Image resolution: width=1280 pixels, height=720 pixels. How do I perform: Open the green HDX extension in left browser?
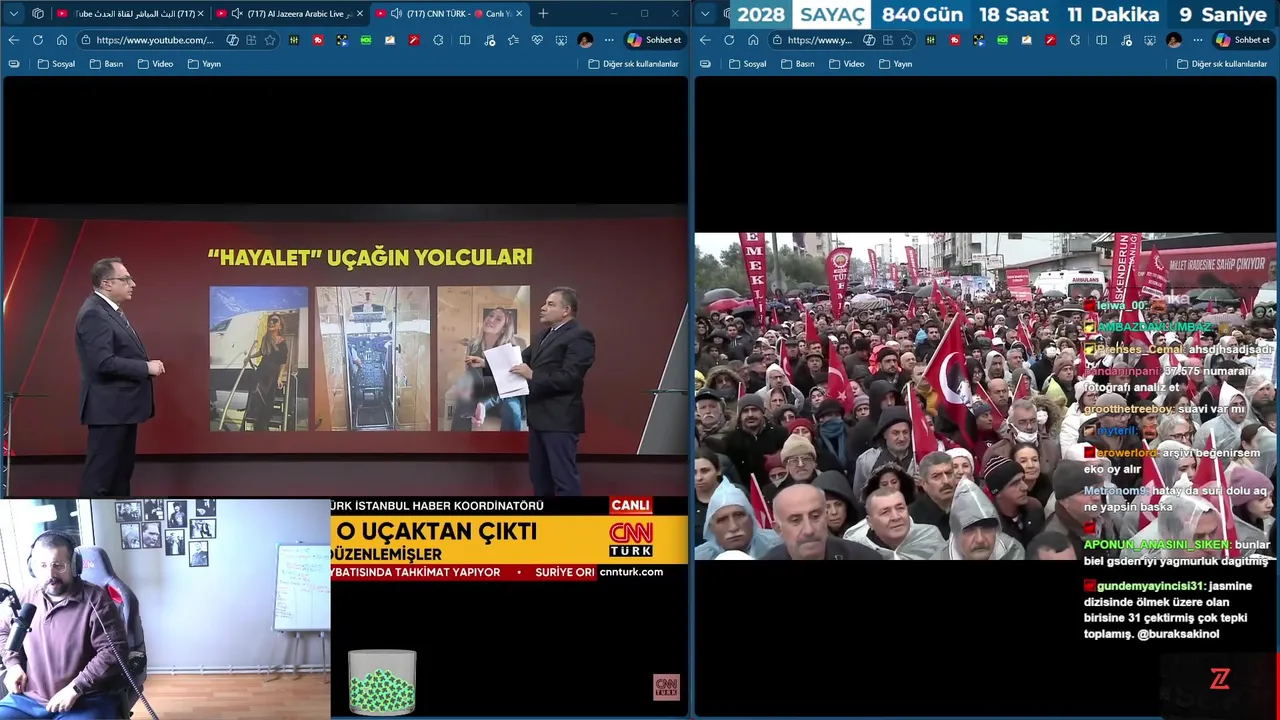click(366, 40)
